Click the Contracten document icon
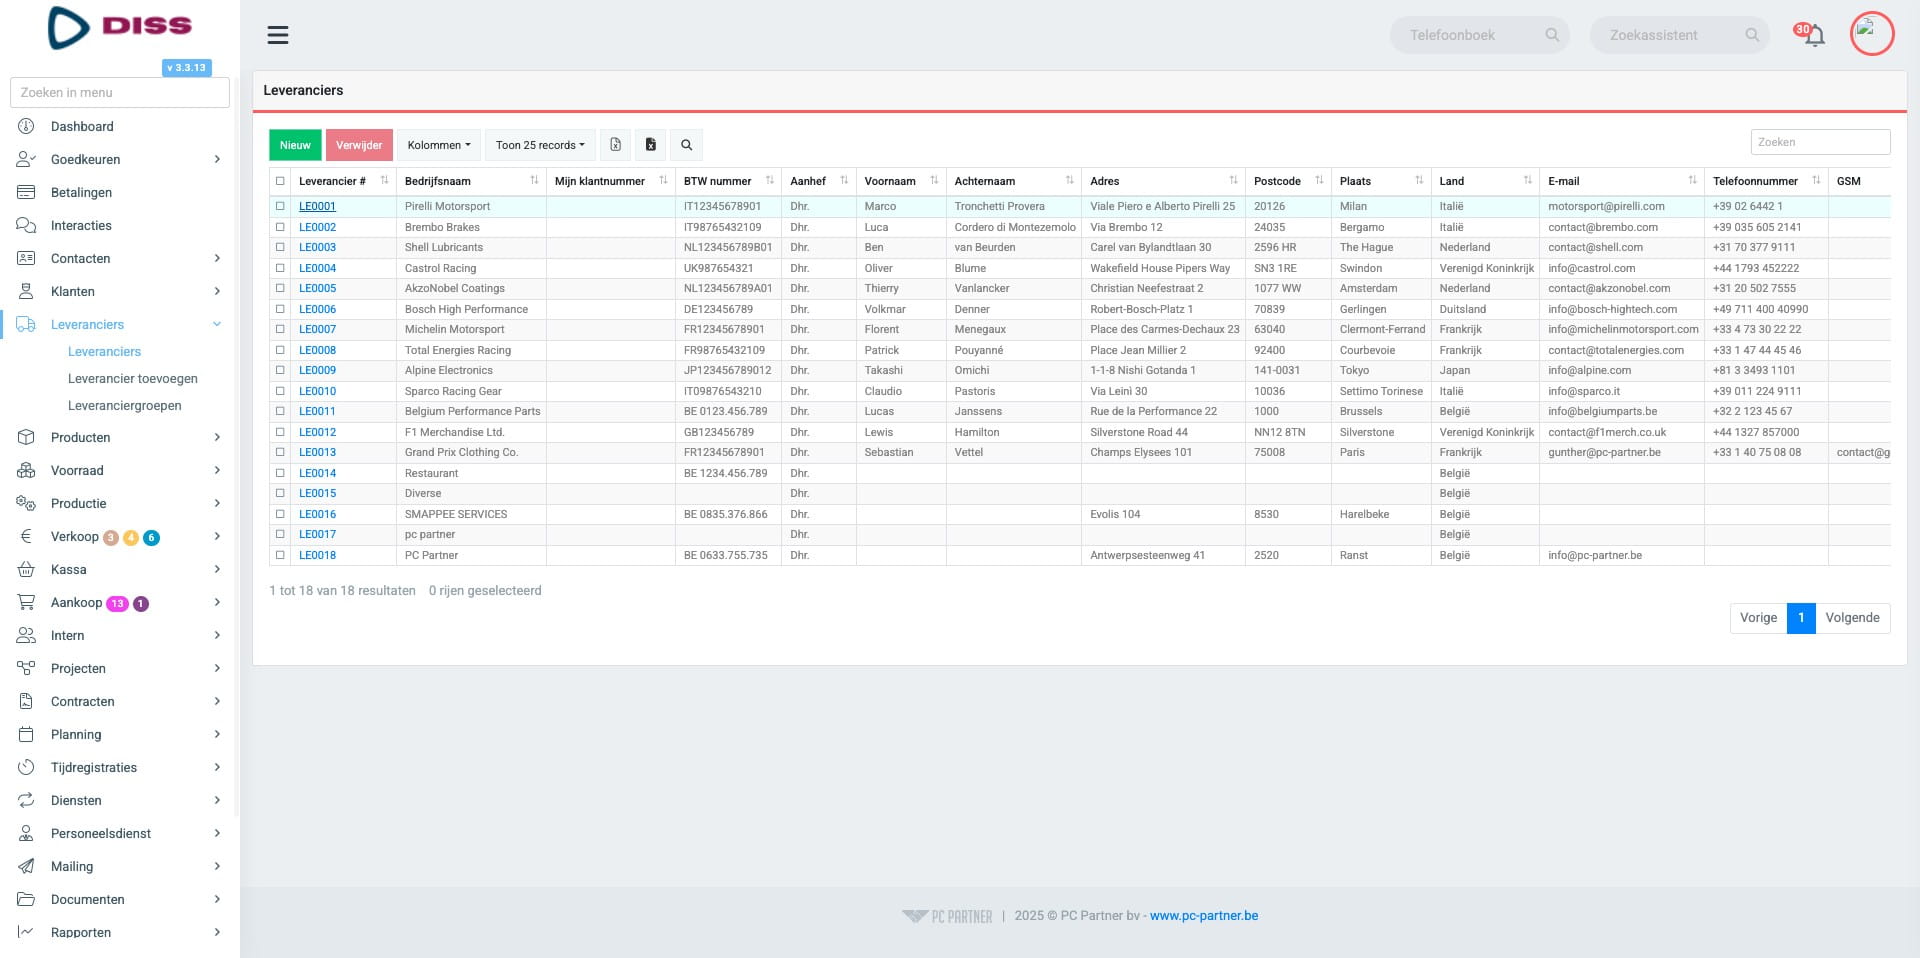 [26, 701]
